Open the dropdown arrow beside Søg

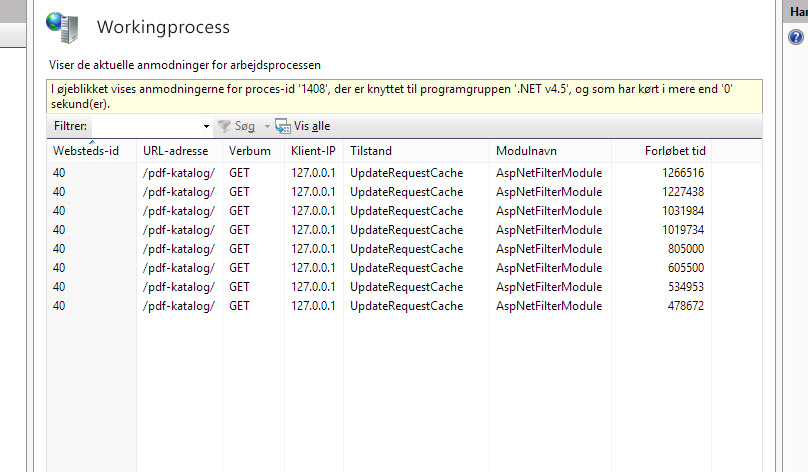click(267, 127)
